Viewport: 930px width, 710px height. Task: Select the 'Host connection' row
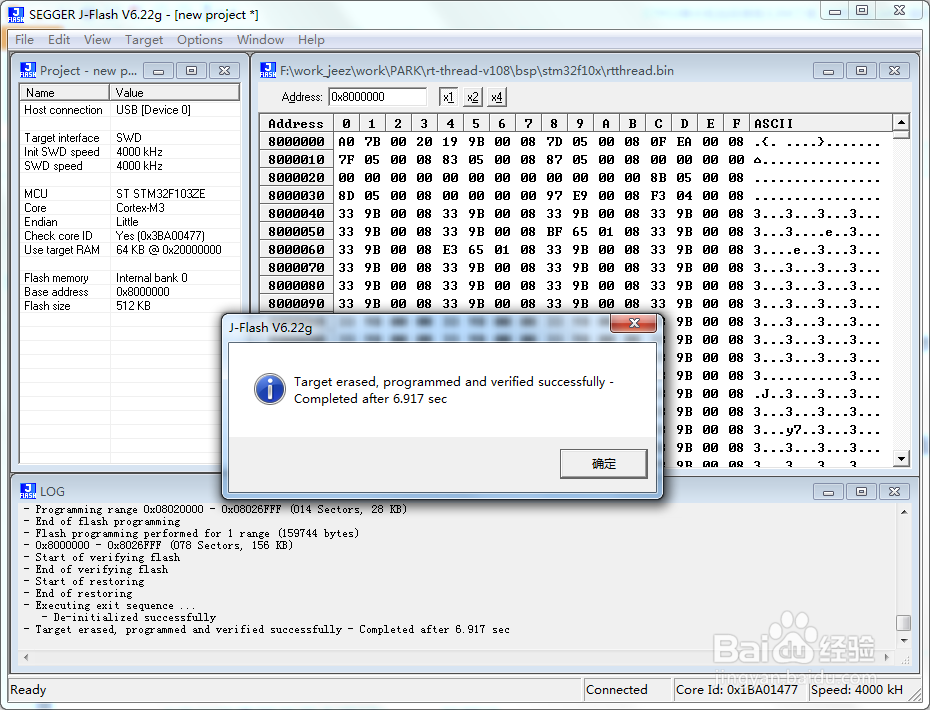(130, 110)
